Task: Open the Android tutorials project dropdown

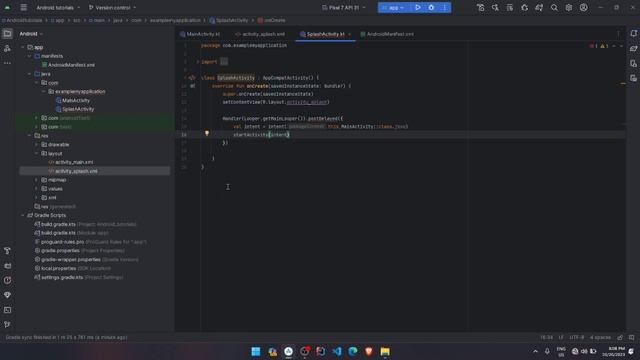Action: 58,7
